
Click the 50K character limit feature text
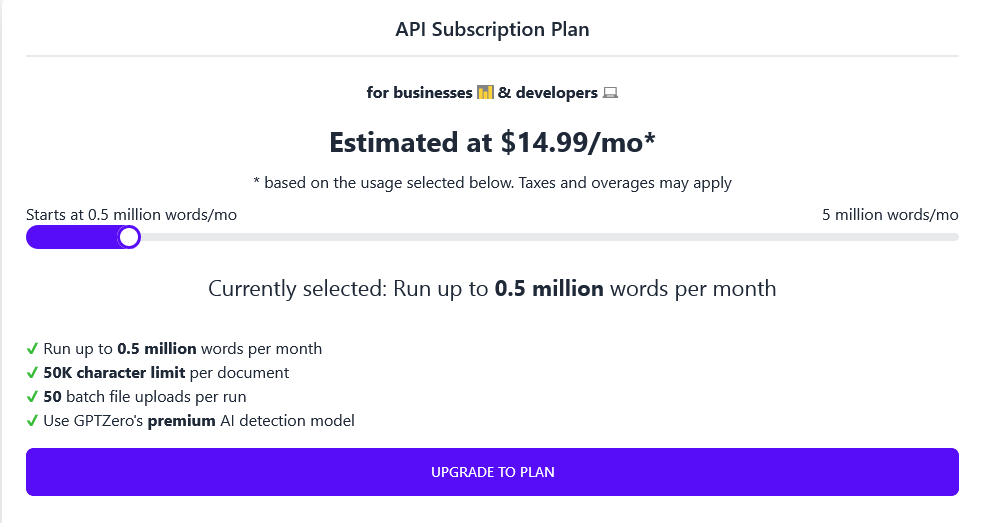tap(166, 373)
